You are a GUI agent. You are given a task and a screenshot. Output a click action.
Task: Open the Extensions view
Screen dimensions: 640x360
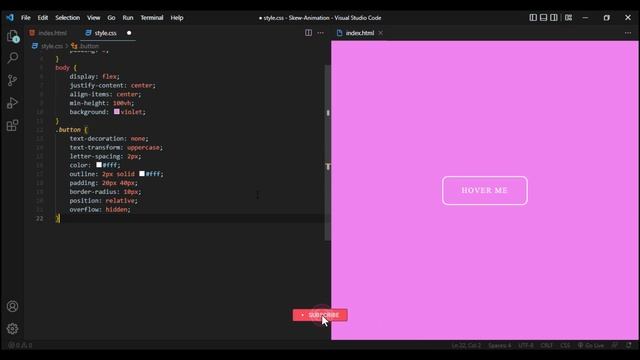pos(13,125)
